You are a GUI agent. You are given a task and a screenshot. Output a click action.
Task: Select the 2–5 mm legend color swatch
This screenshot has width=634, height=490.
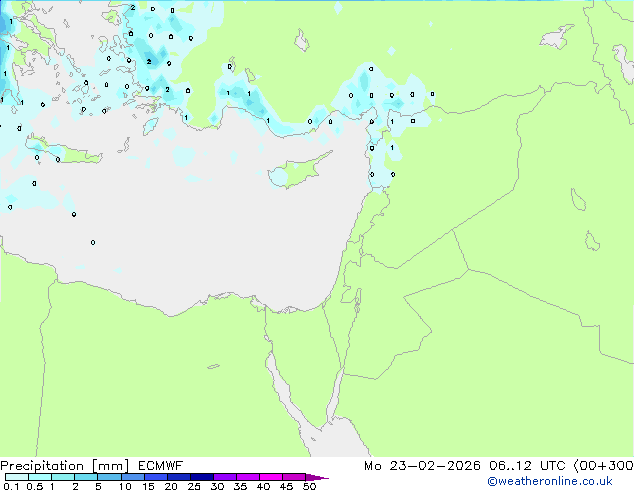click(x=86, y=477)
